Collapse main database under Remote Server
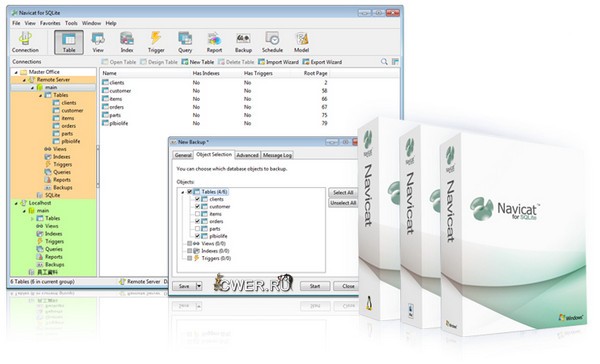The width and height of the screenshot is (600, 364). (32, 88)
